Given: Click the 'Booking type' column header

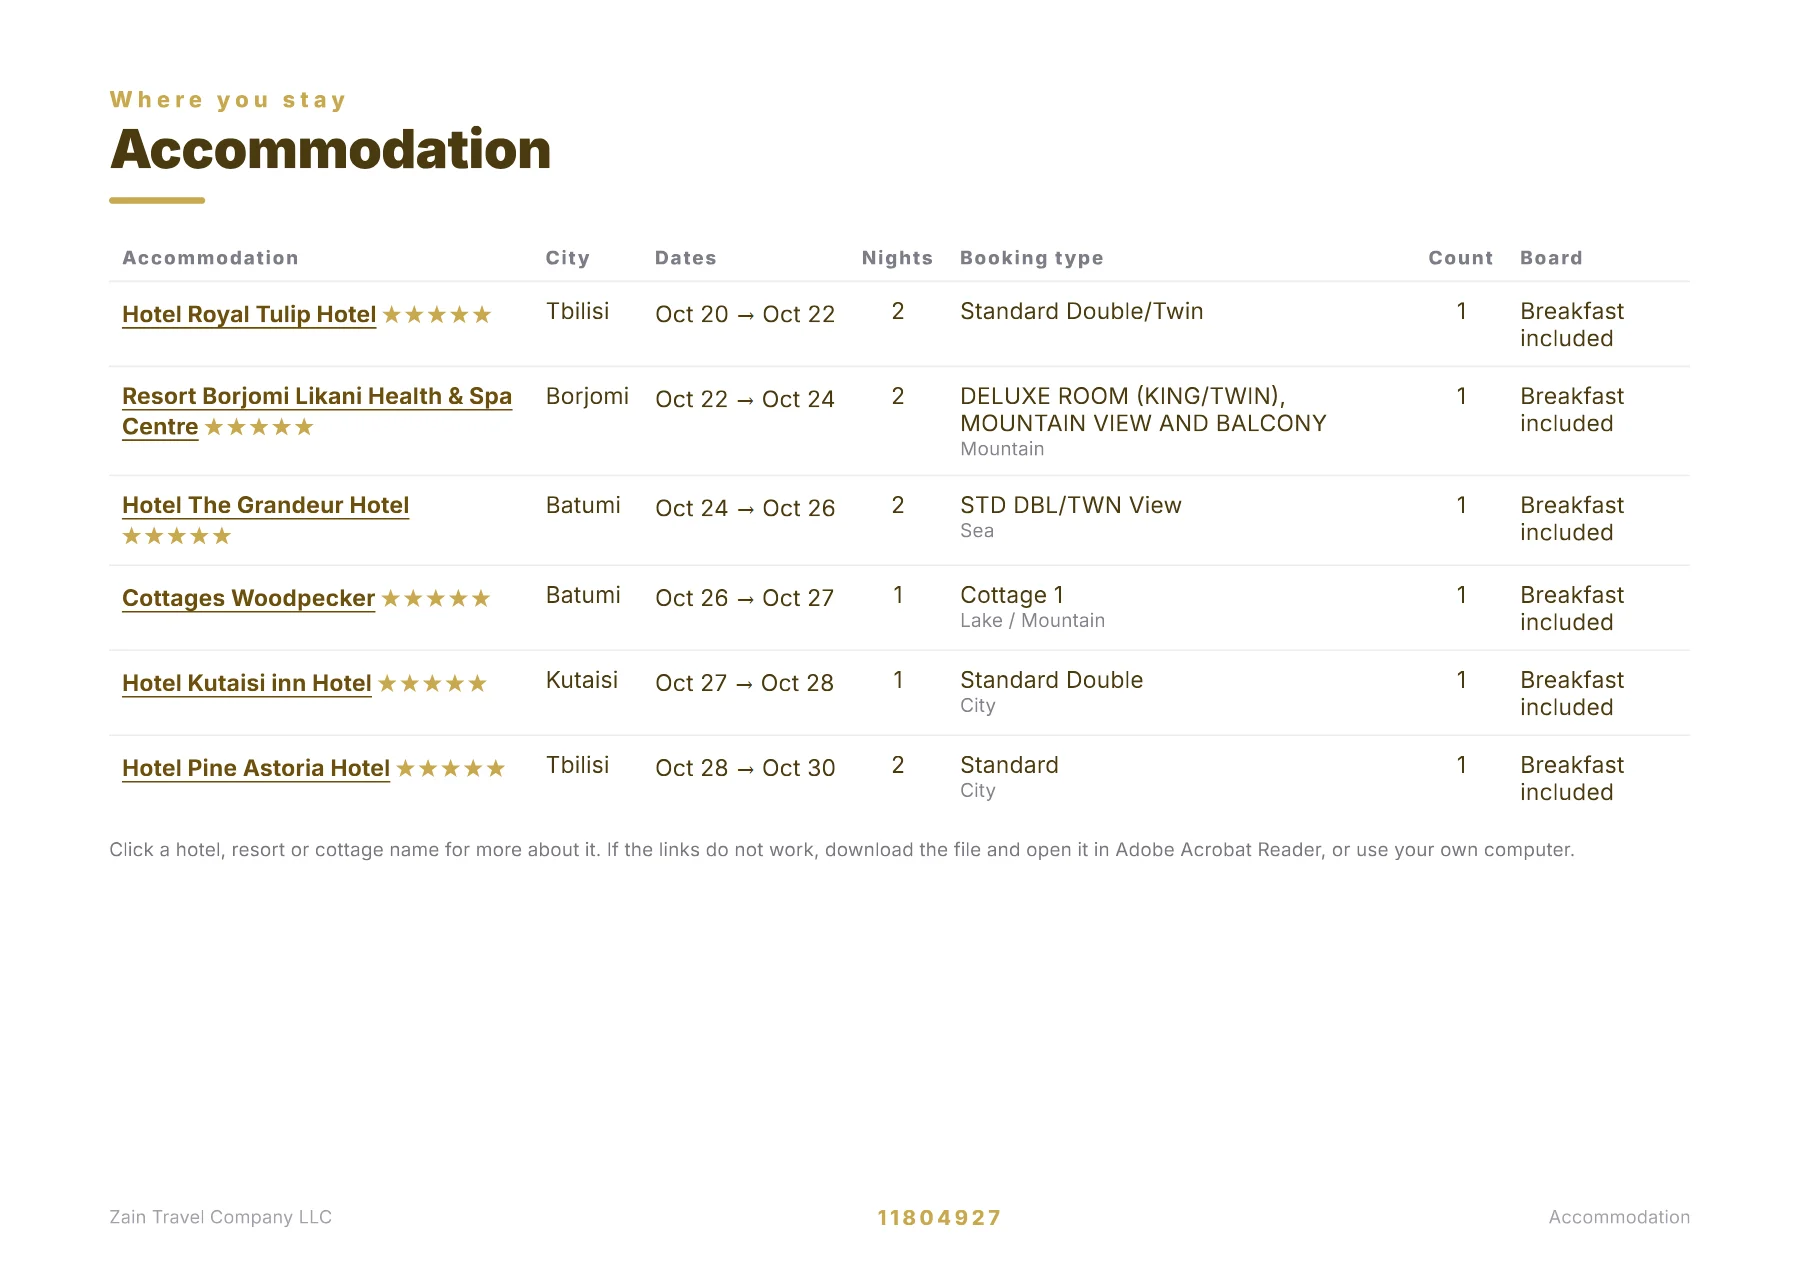Looking at the screenshot, I should [x=1032, y=258].
